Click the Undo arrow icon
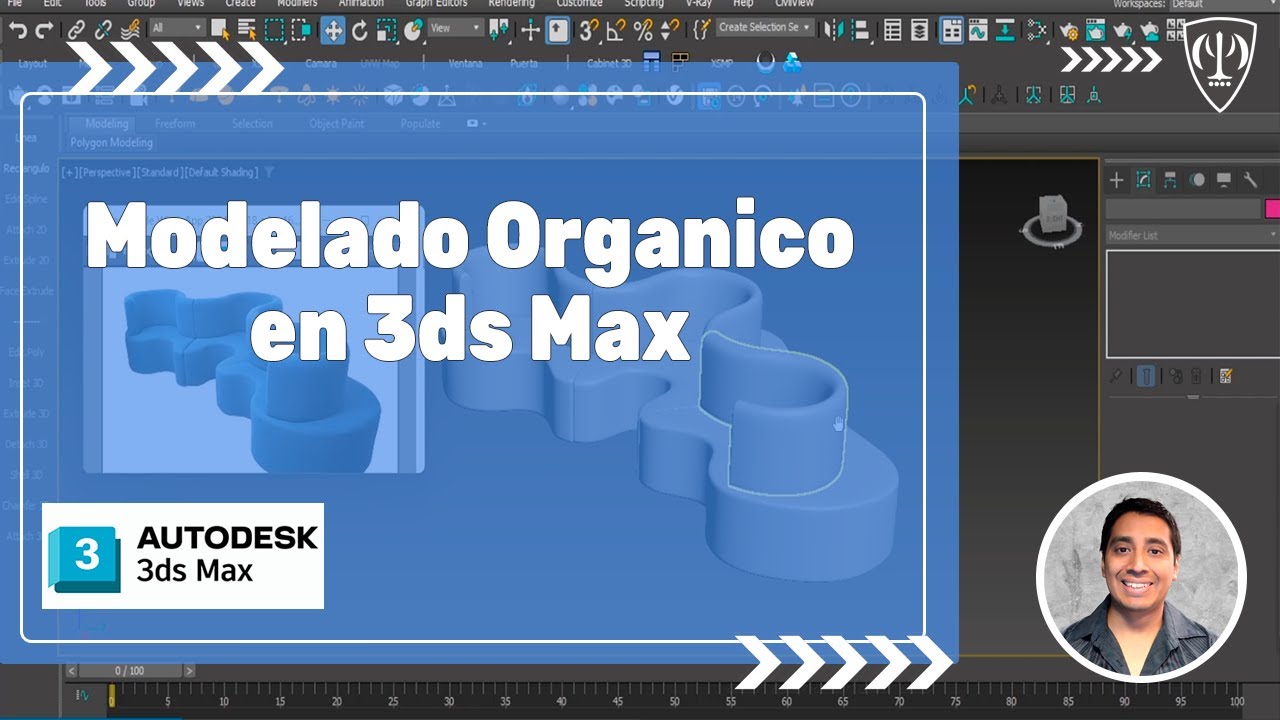Image resolution: width=1280 pixels, height=720 pixels. pyautogui.click(x=17, y=30)
